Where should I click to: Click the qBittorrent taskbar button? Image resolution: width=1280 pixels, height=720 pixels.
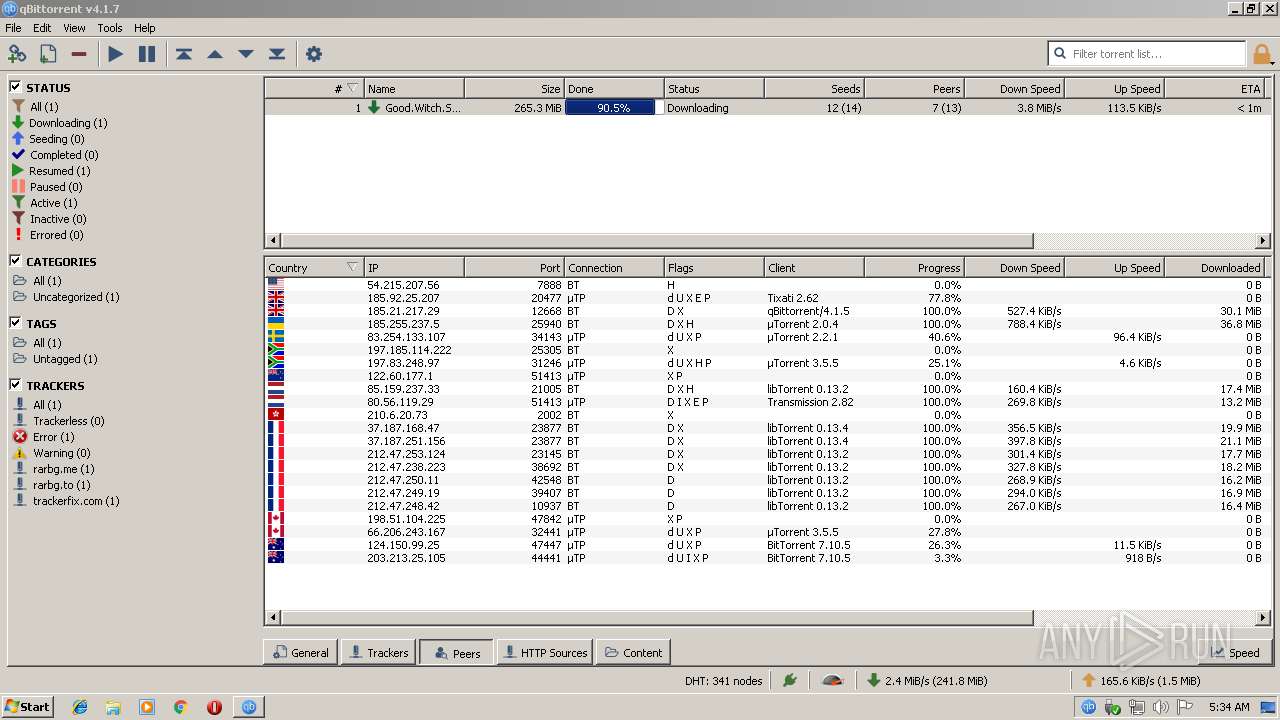[249, 707]
